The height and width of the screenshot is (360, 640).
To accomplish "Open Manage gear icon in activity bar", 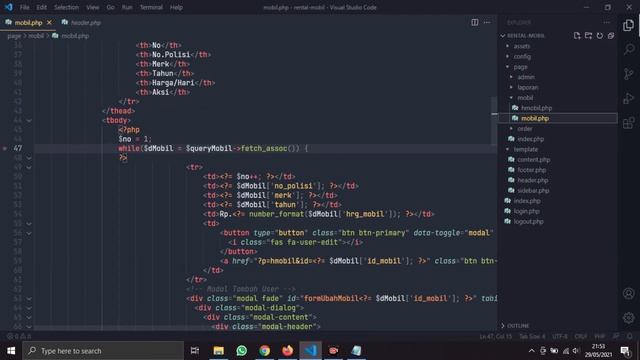I will point(629,318).
